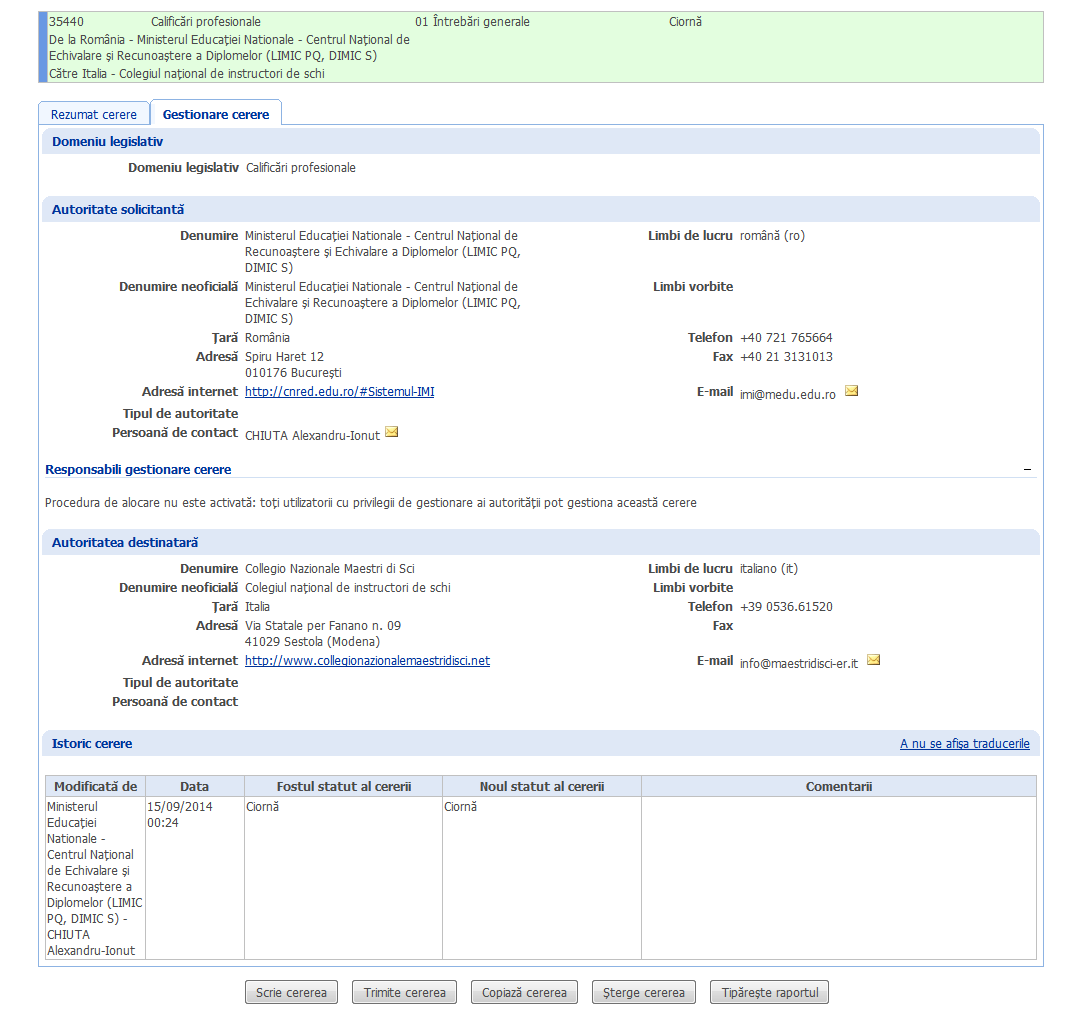Click the Copiază cererea button
Screen dimensions: 1082x1028
[x=525, y=992]
